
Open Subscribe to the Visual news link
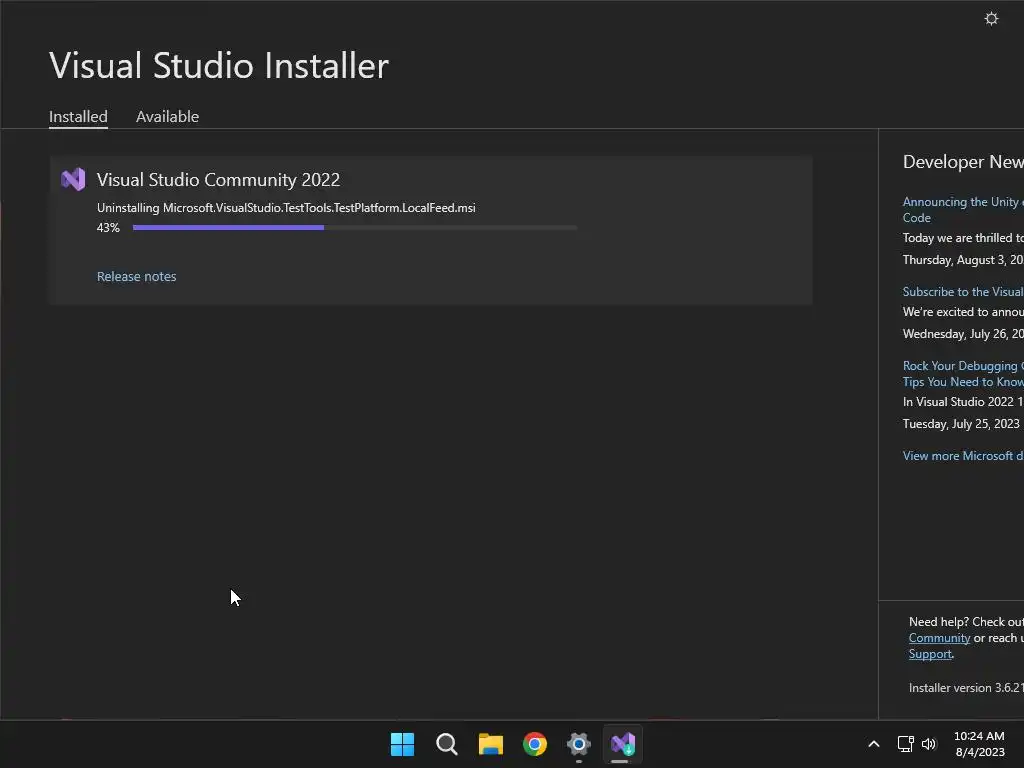pos(963,292)
